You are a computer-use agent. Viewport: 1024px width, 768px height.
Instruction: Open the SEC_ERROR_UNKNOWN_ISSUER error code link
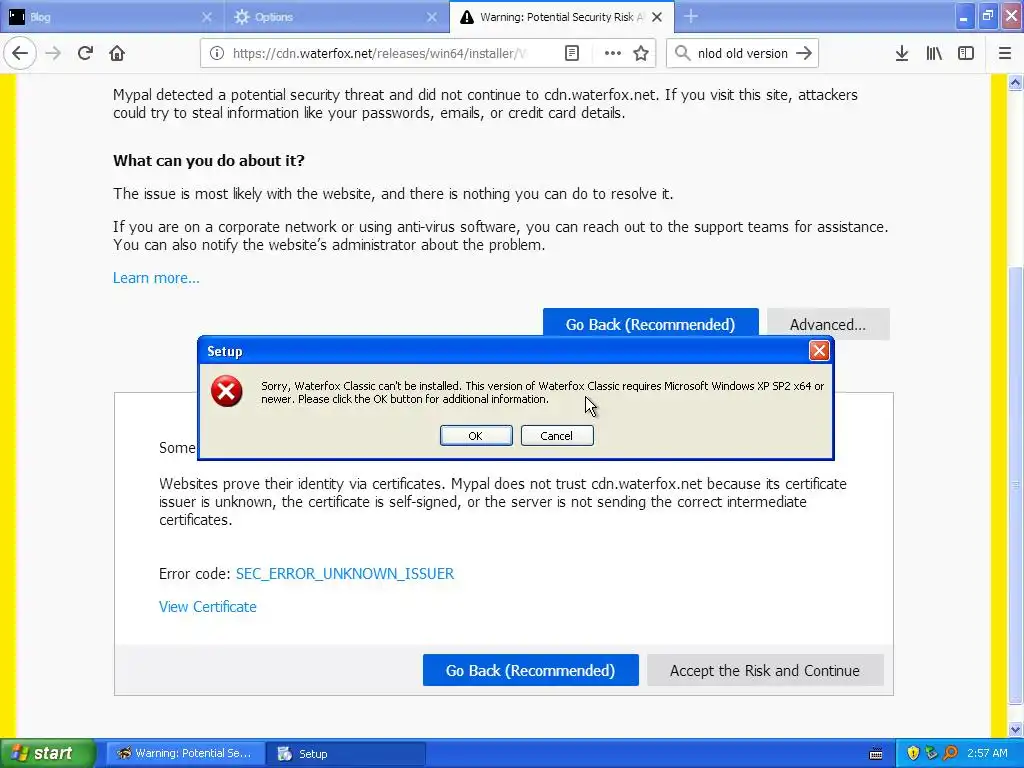345,573
